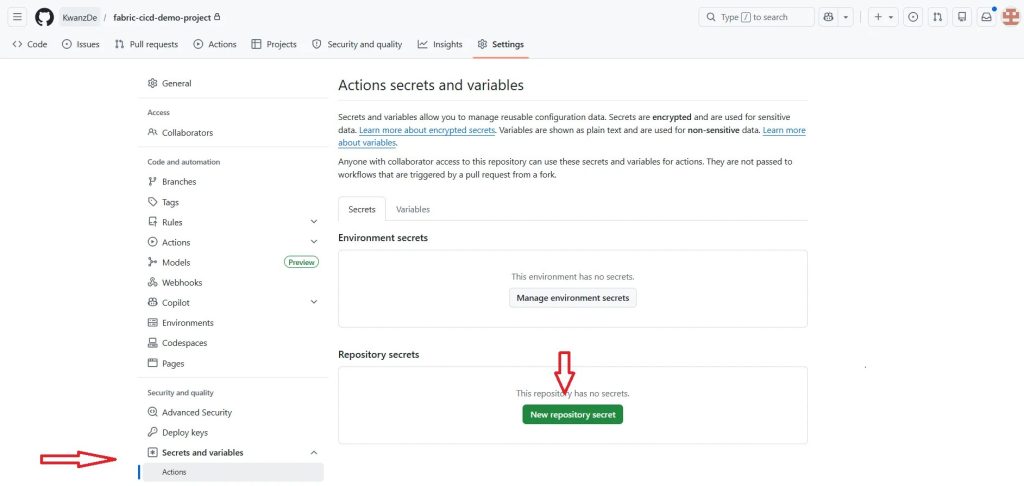Go to Security and quality tab
This screenshot has width=1024, height=486.
[357, 44]
